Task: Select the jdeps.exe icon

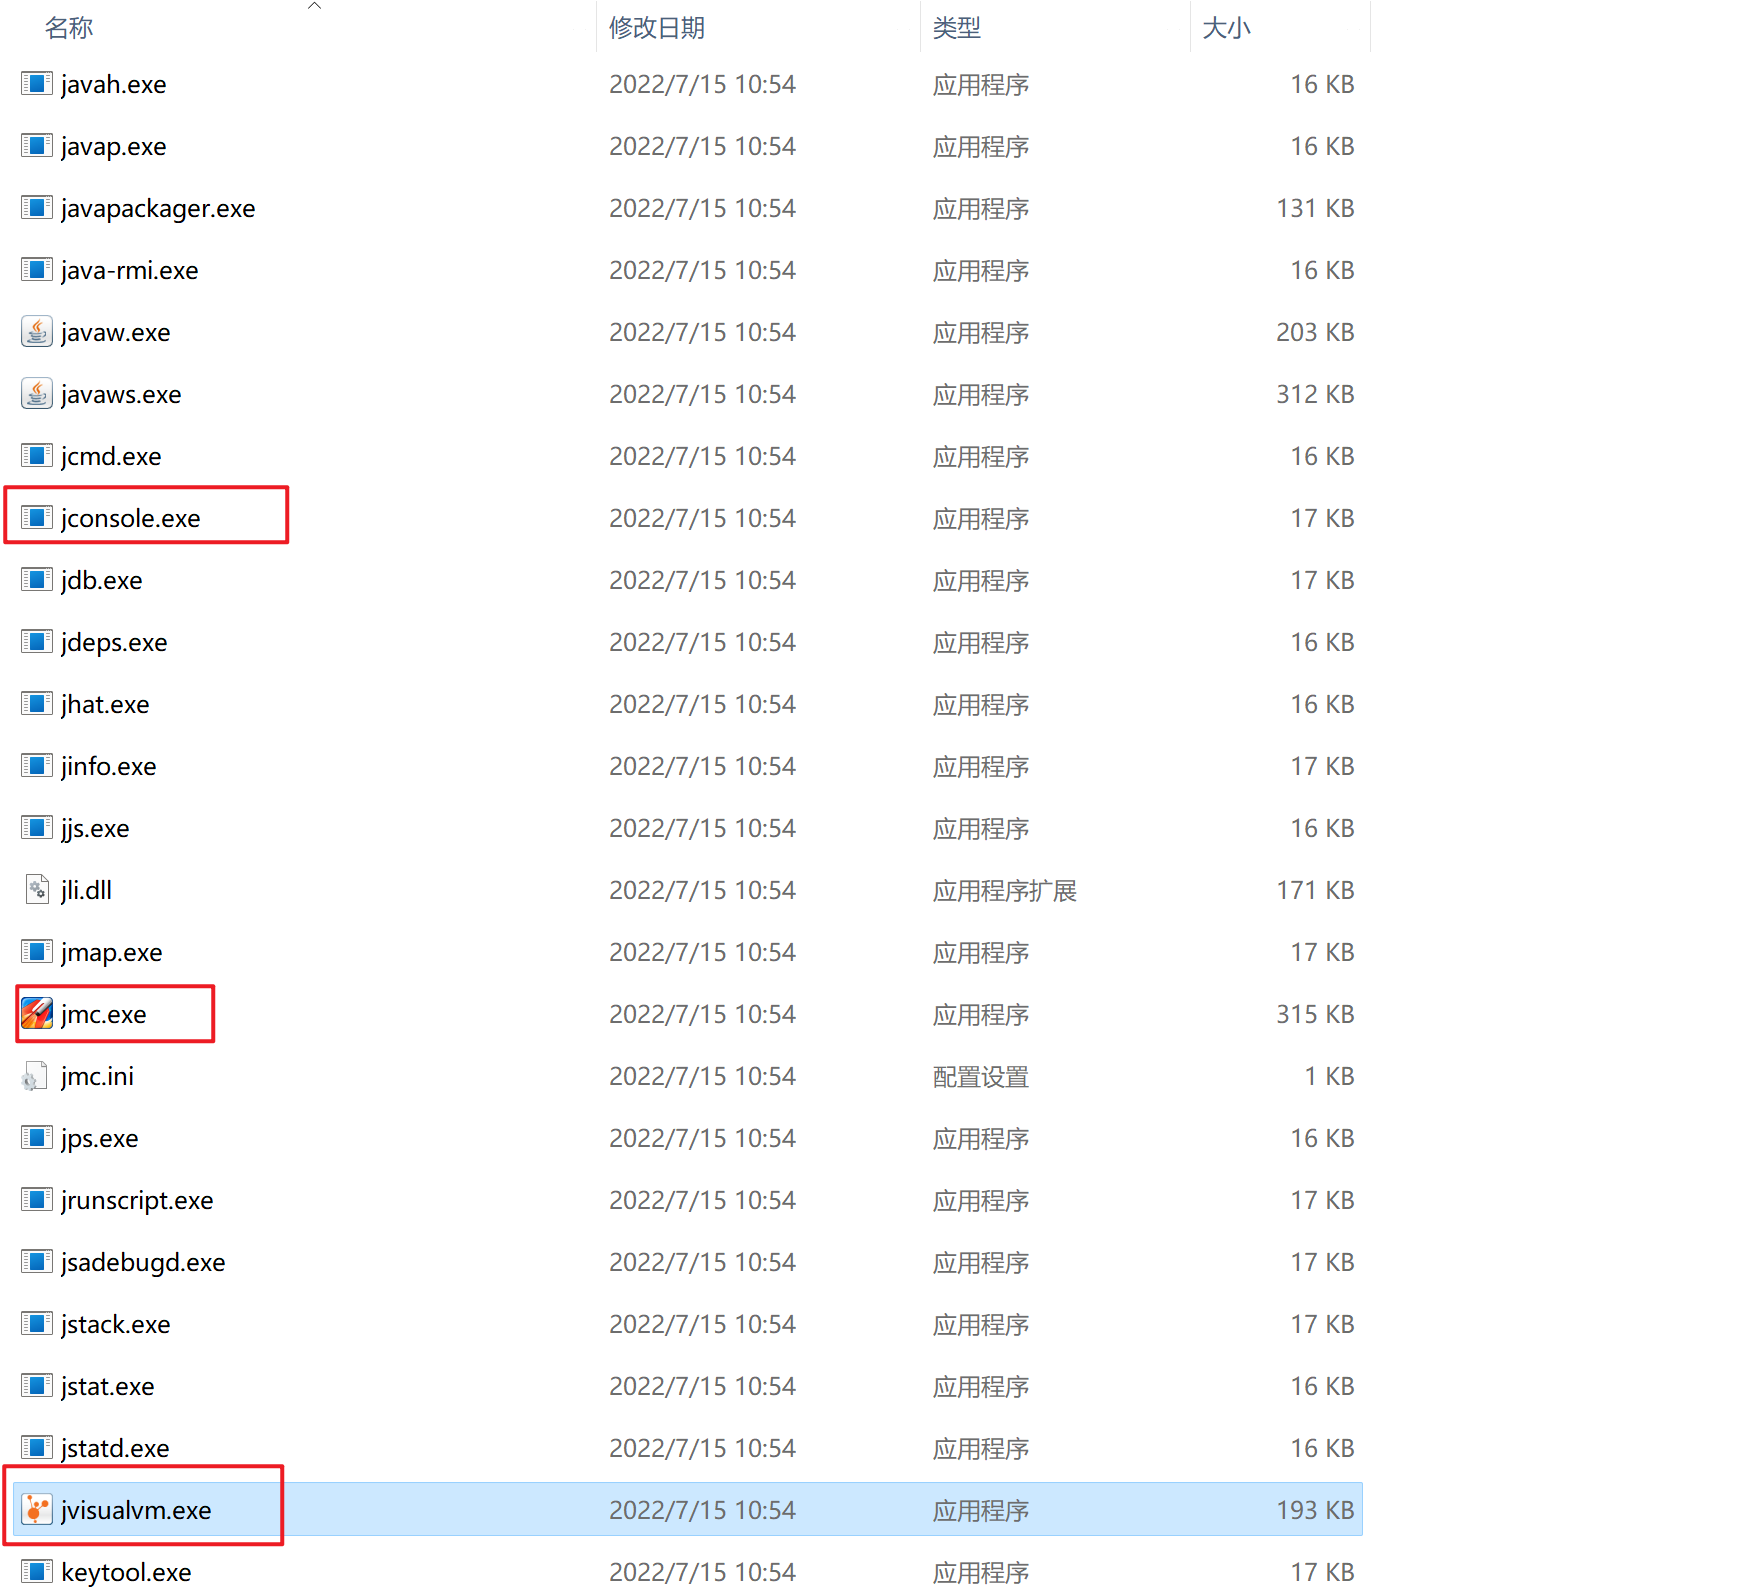Action: pyautogui.click(x=37, y=642)
